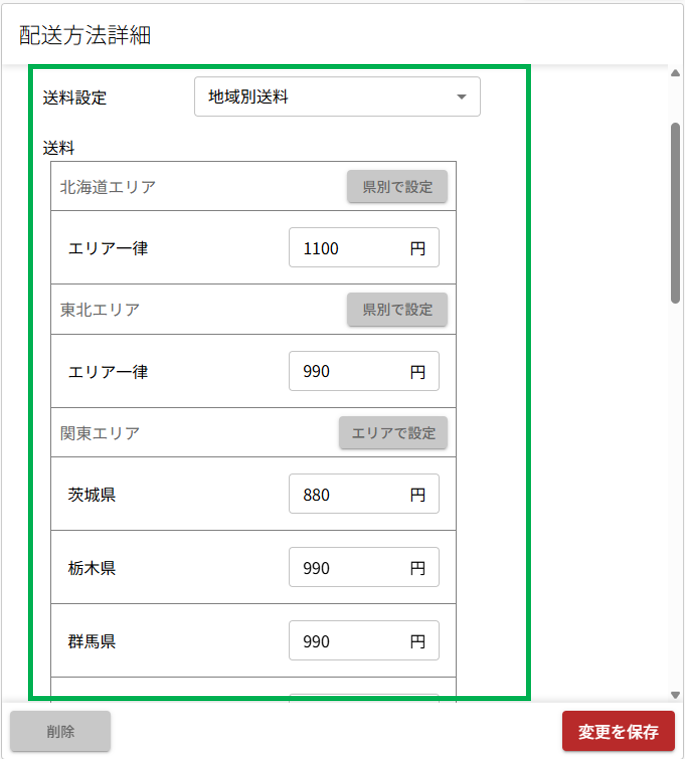The image size is (687, 759).
Task: Click the vertical scrollbar thumb
Action: tap(676, 210)
